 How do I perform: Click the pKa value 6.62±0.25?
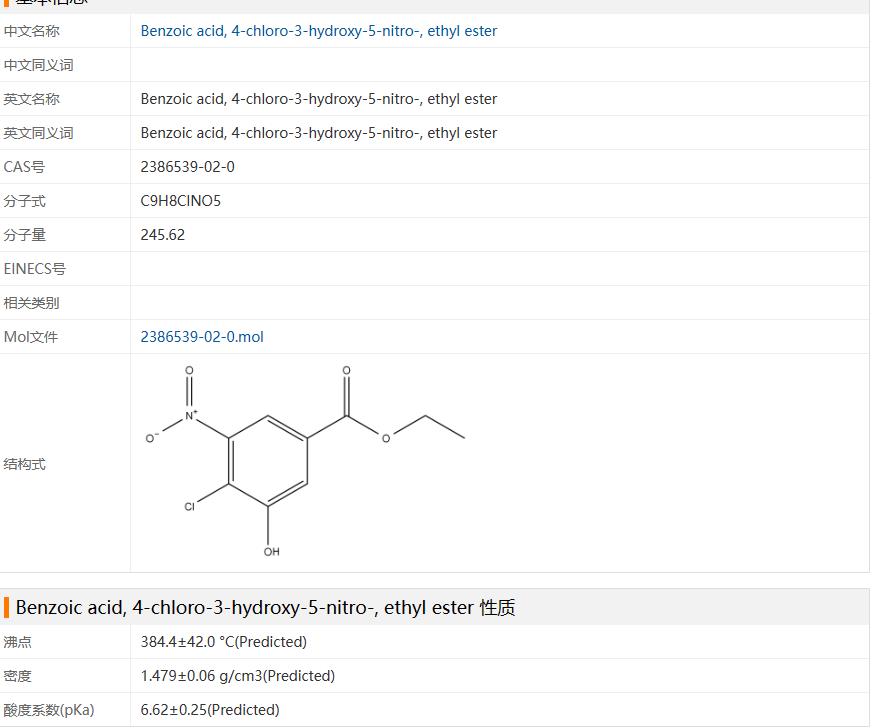coord(210,710)
